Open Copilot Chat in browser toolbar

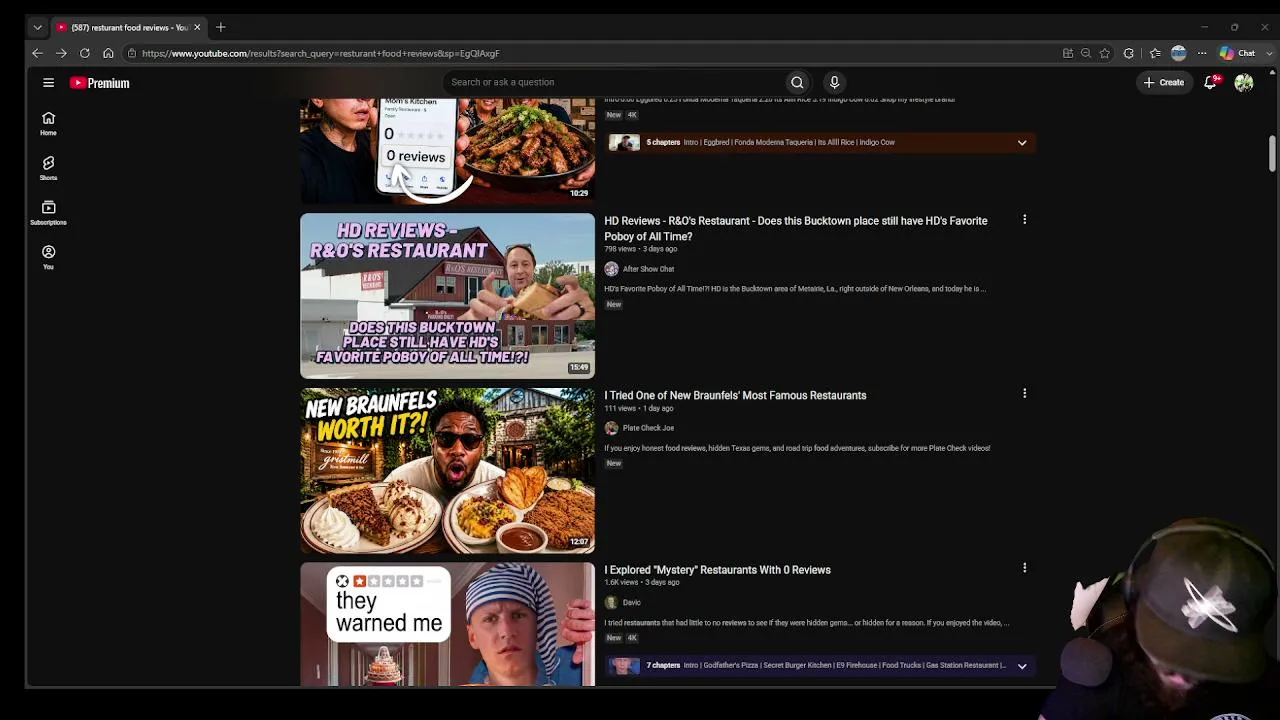[x=1237, y=53]
